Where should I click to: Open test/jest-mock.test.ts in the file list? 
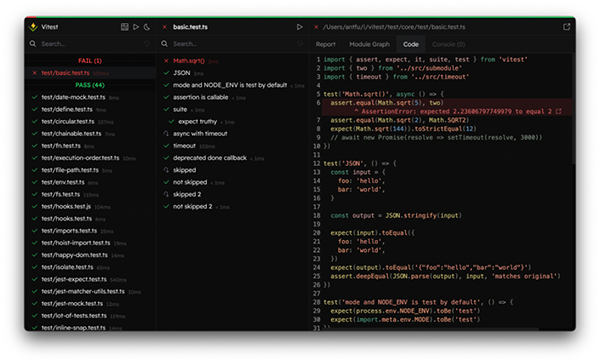[90, 304]
